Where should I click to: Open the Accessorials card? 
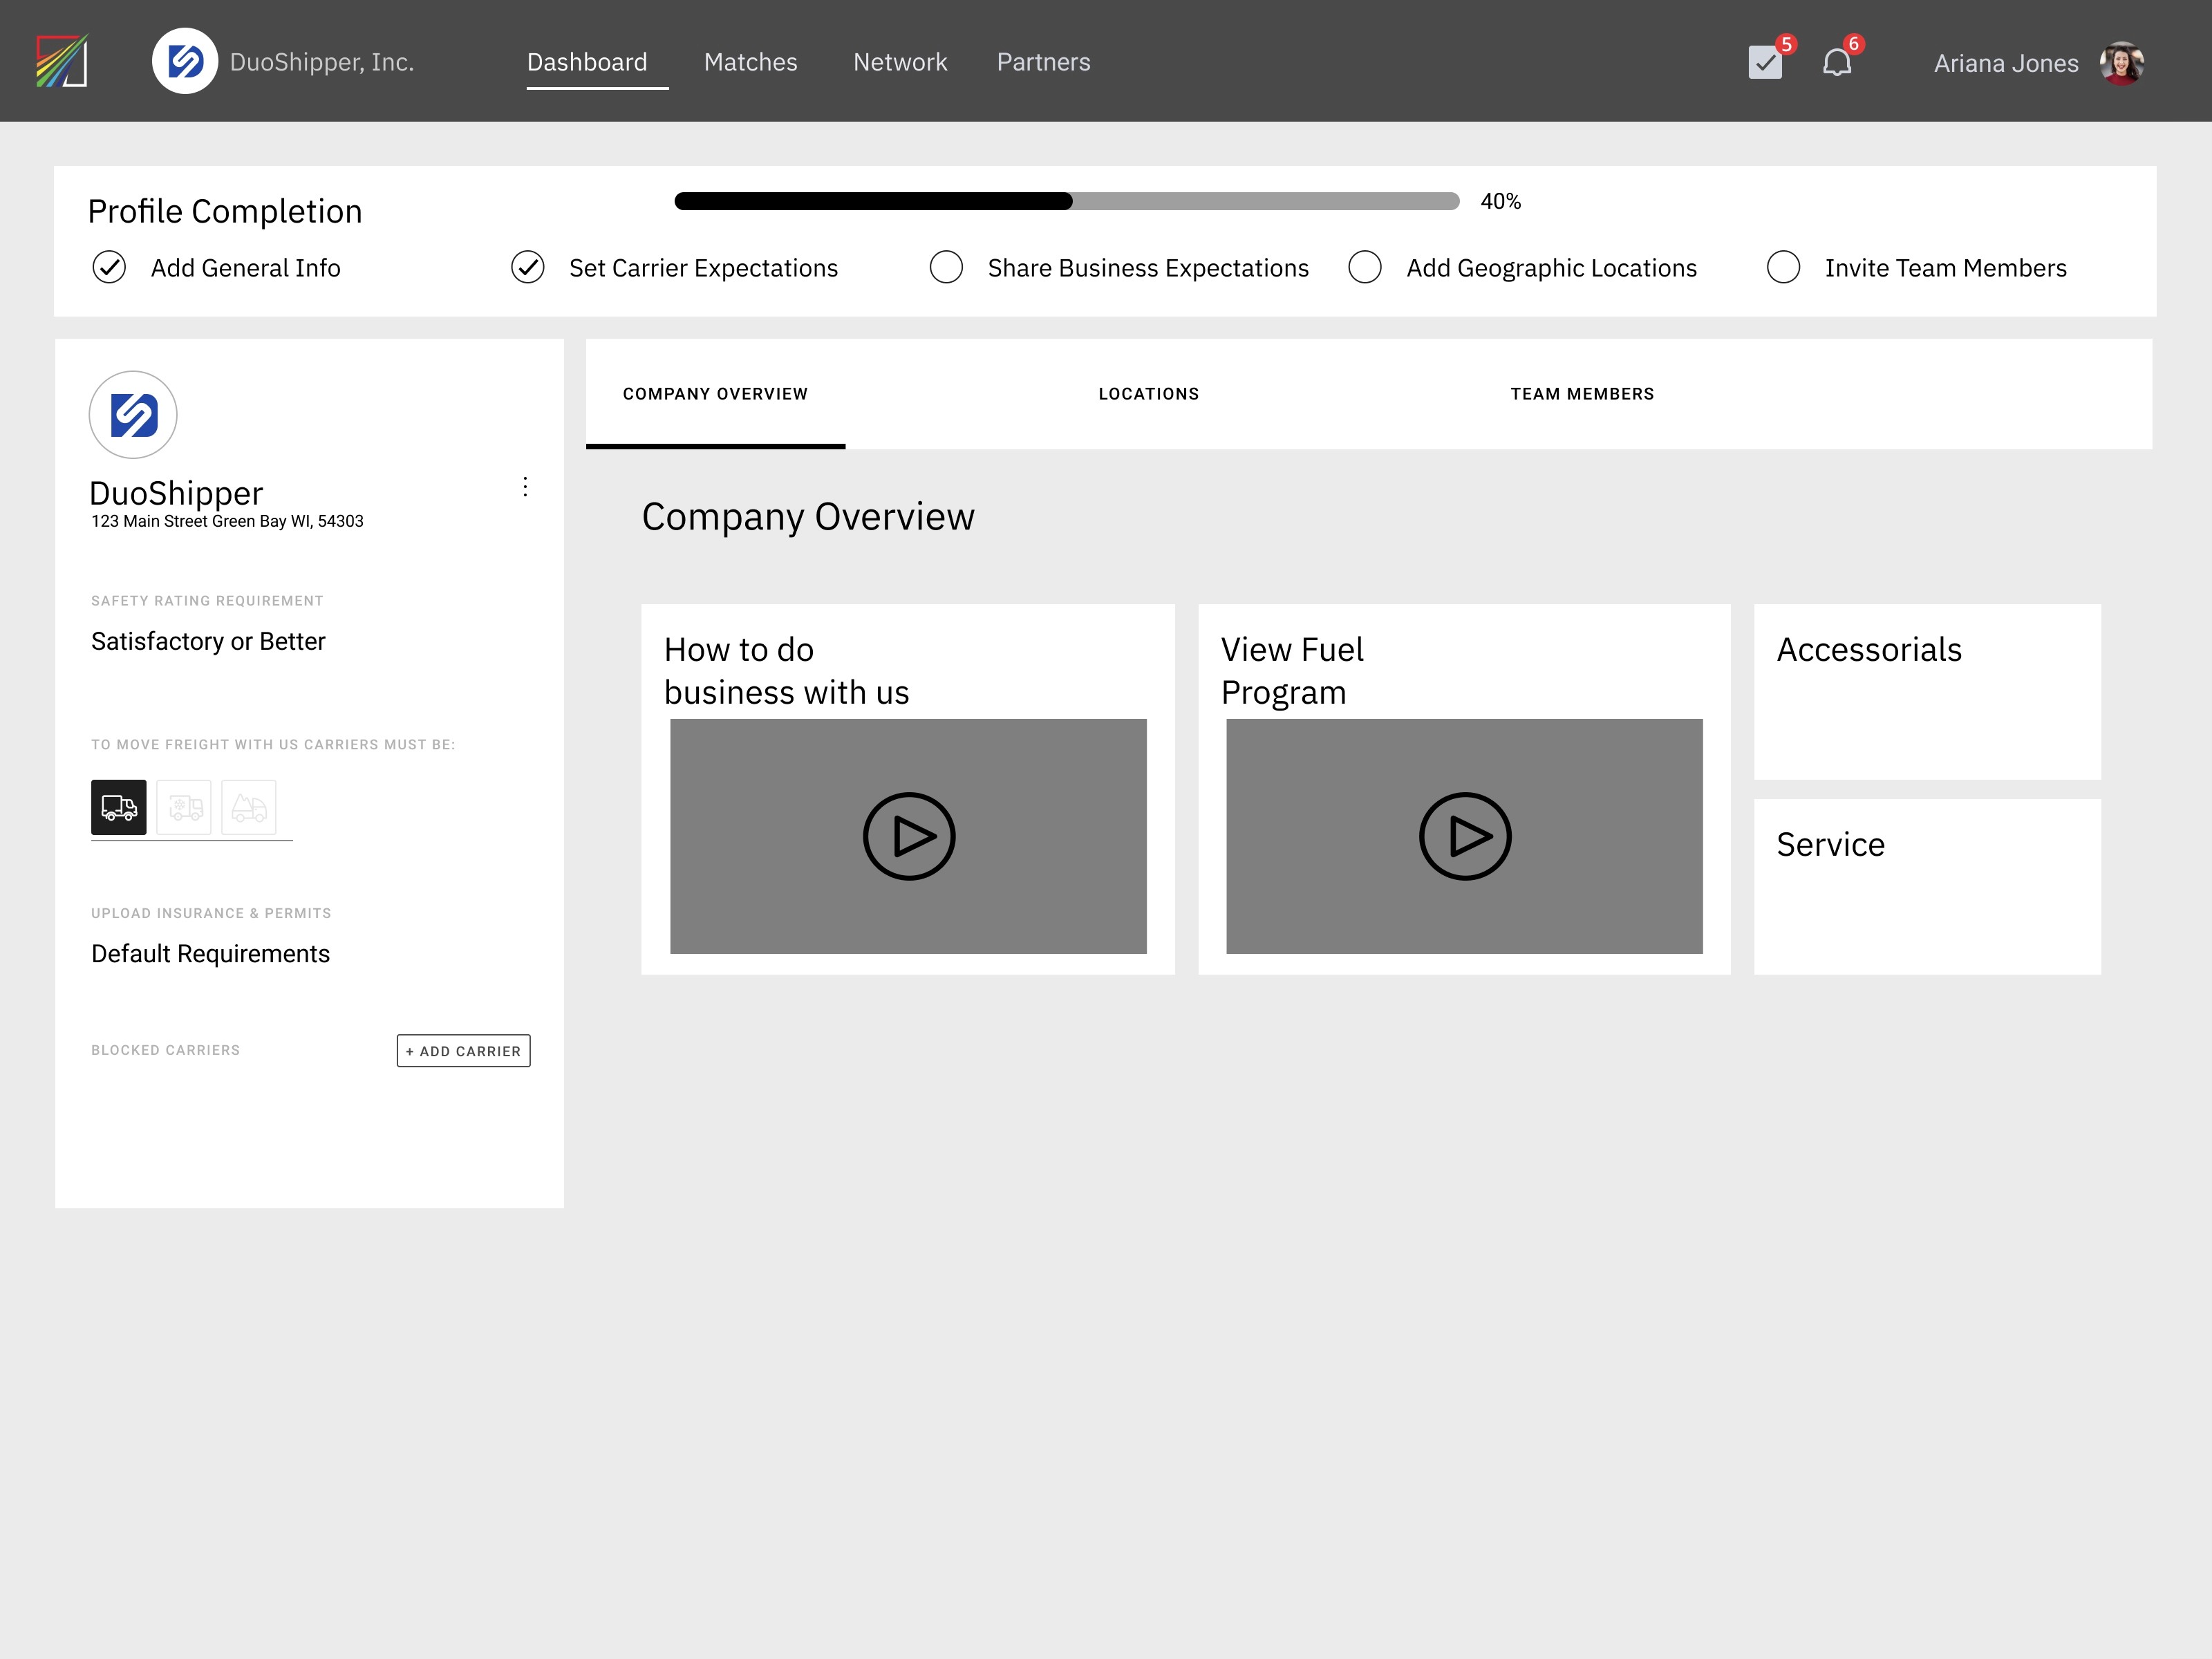coord(1928,692)
